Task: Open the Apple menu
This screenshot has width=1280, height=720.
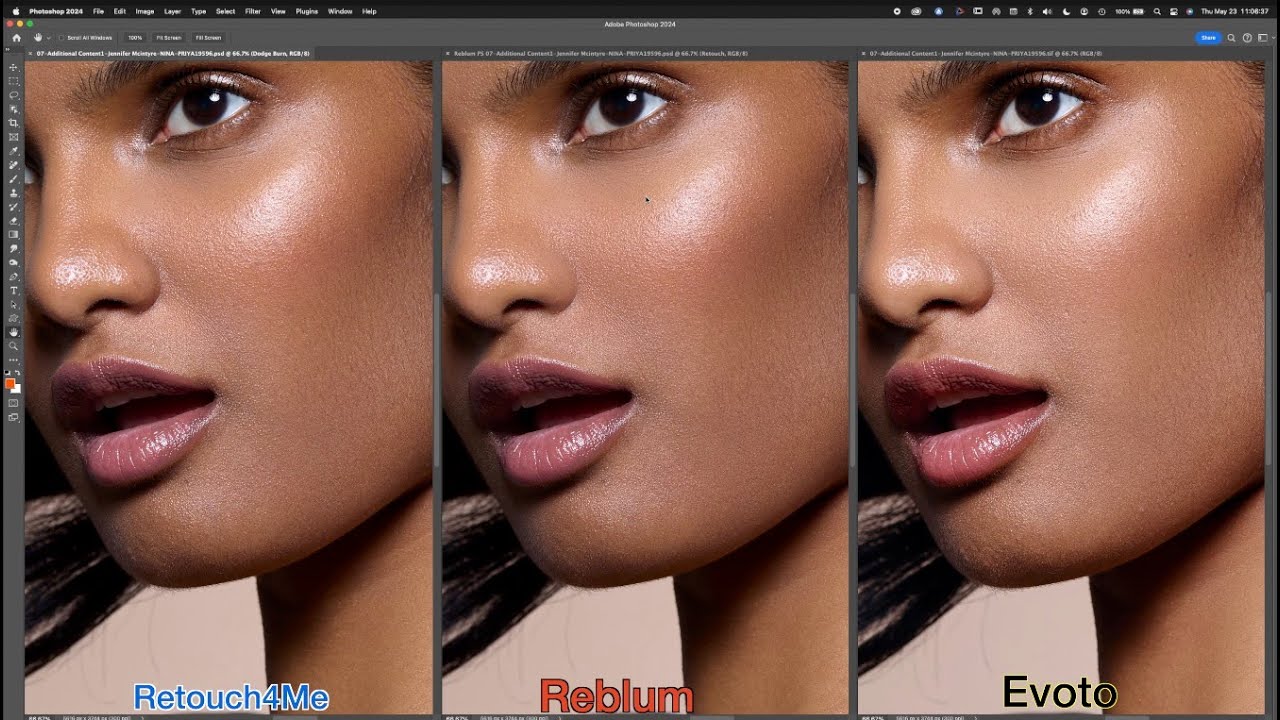Action: [15, 11]
